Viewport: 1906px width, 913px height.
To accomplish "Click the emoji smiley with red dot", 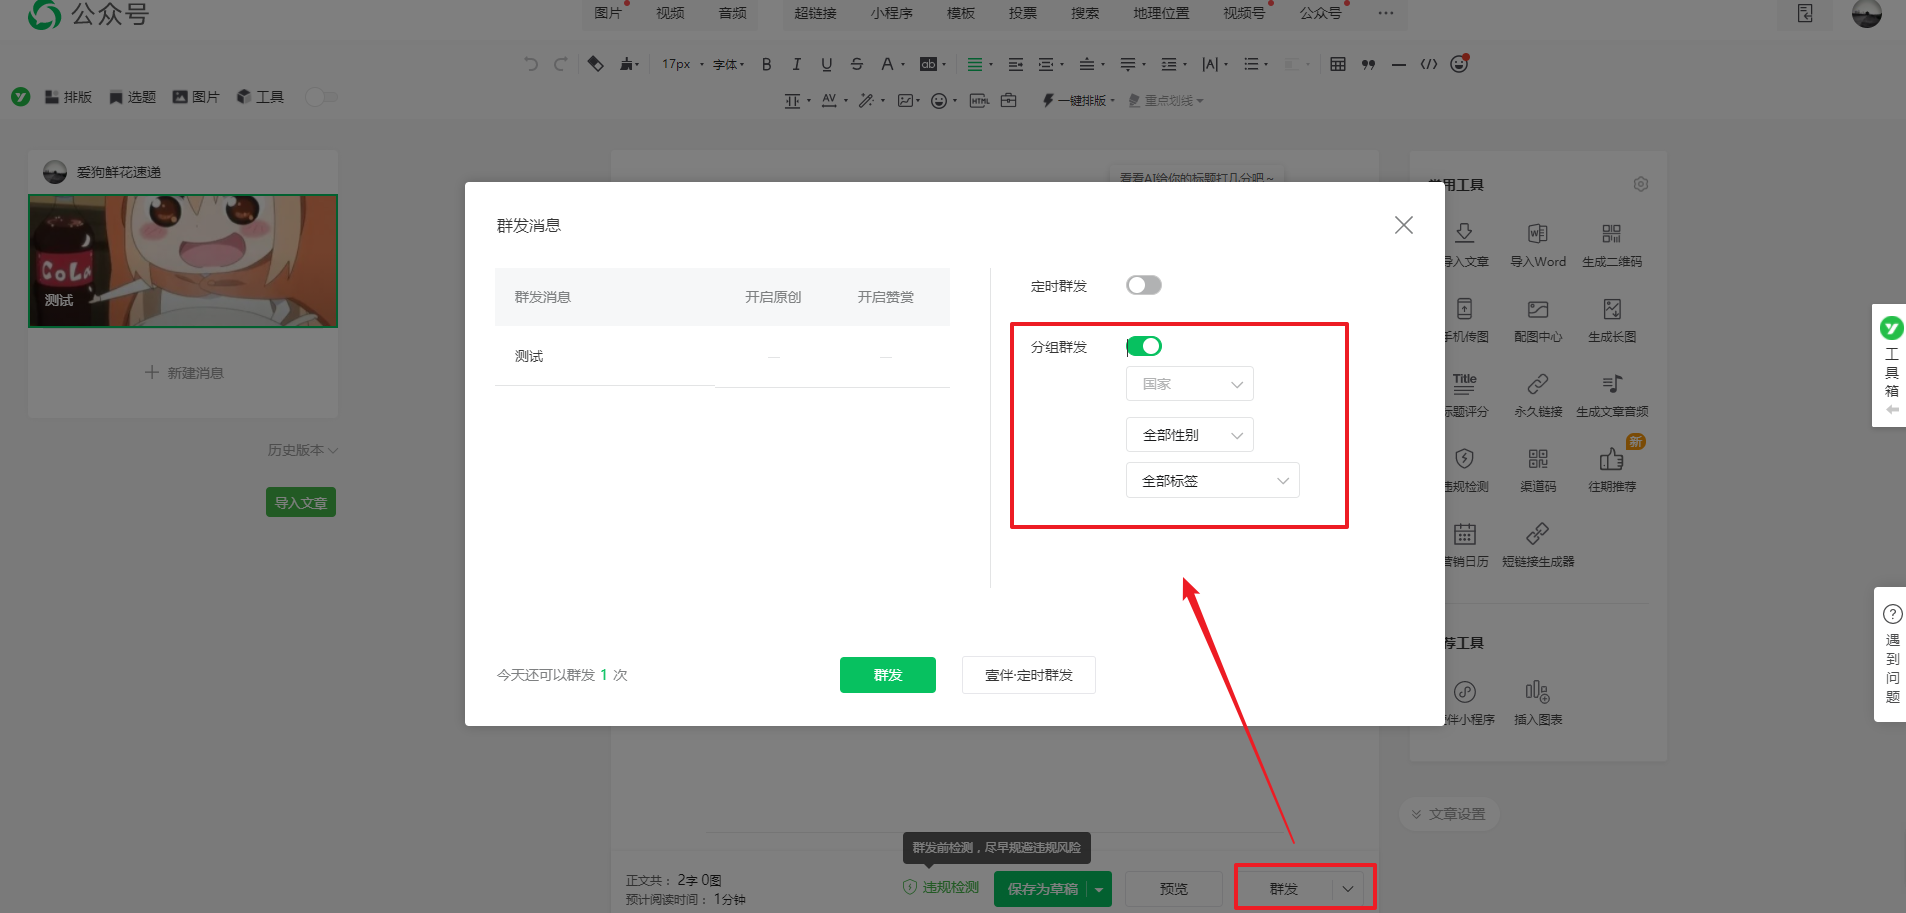I will tap(1459, 64).
